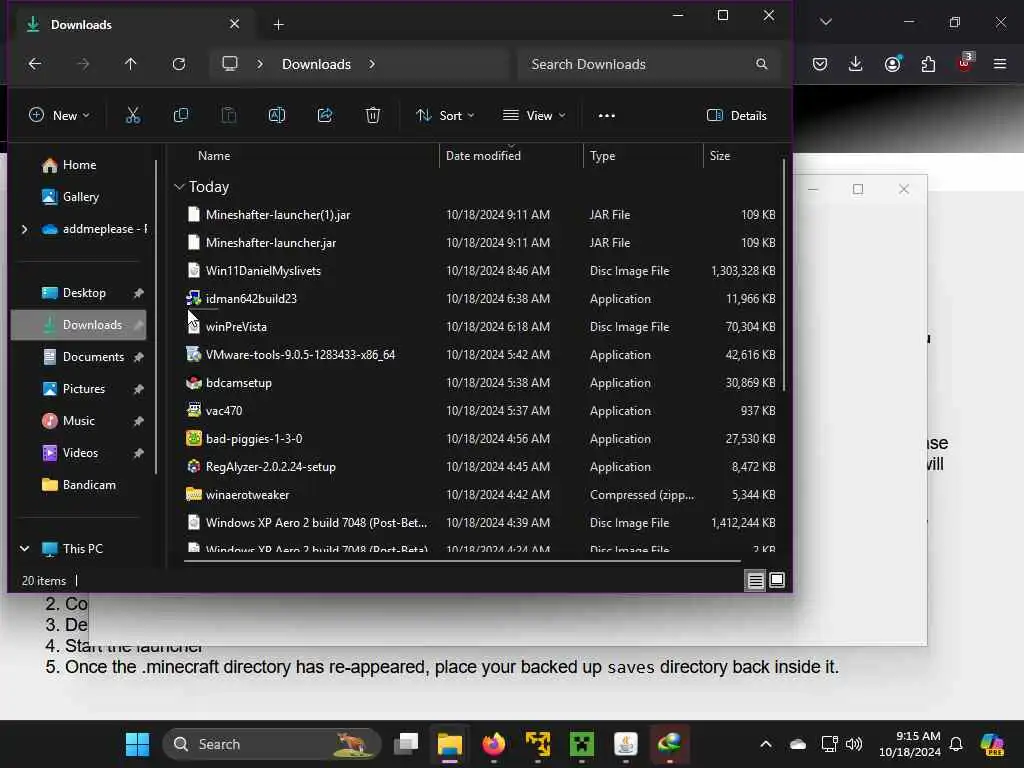Click the Paste clipboard icon
Screen dimensions: 1024x768
pyautogui.click(x=229, y=116)
